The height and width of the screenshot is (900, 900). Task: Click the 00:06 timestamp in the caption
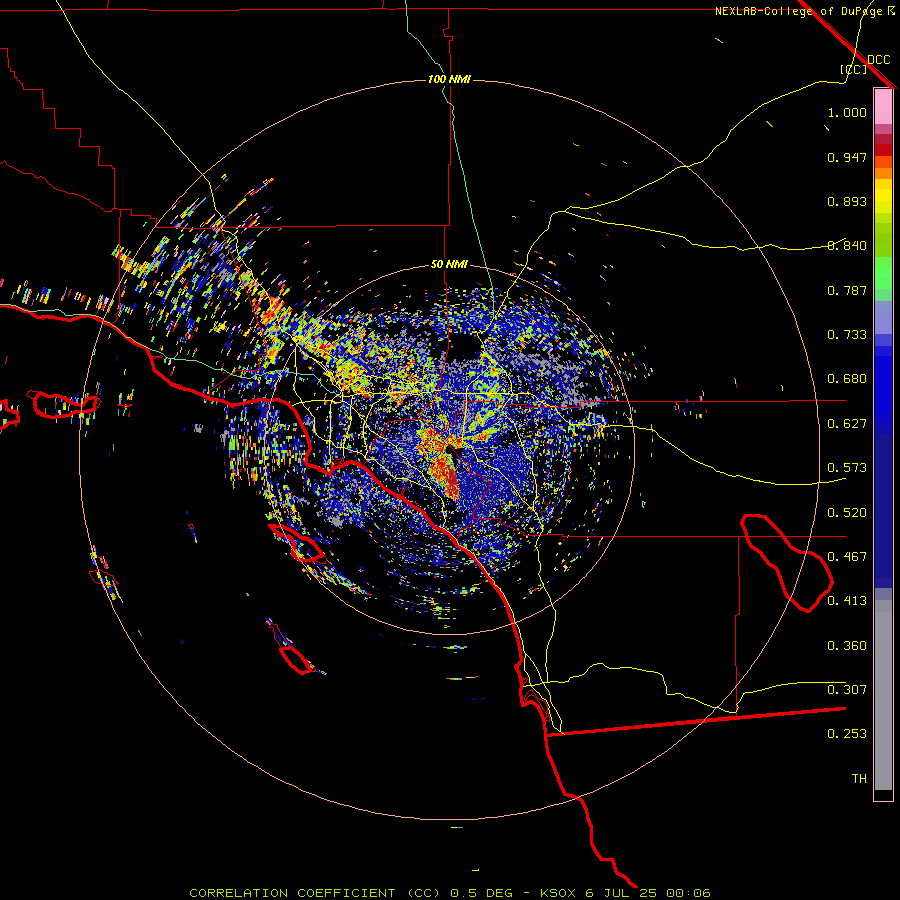[688, 893]
